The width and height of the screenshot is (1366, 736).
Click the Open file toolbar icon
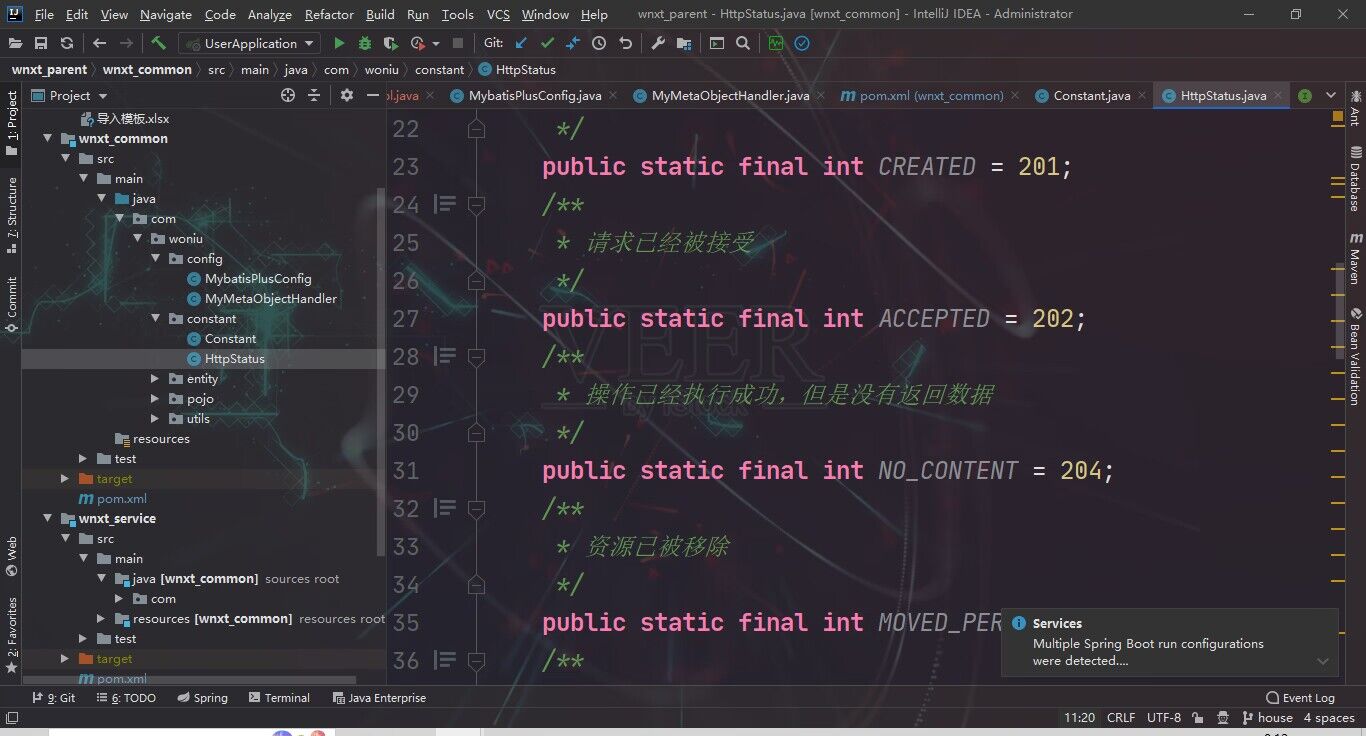tap(16, 43)
